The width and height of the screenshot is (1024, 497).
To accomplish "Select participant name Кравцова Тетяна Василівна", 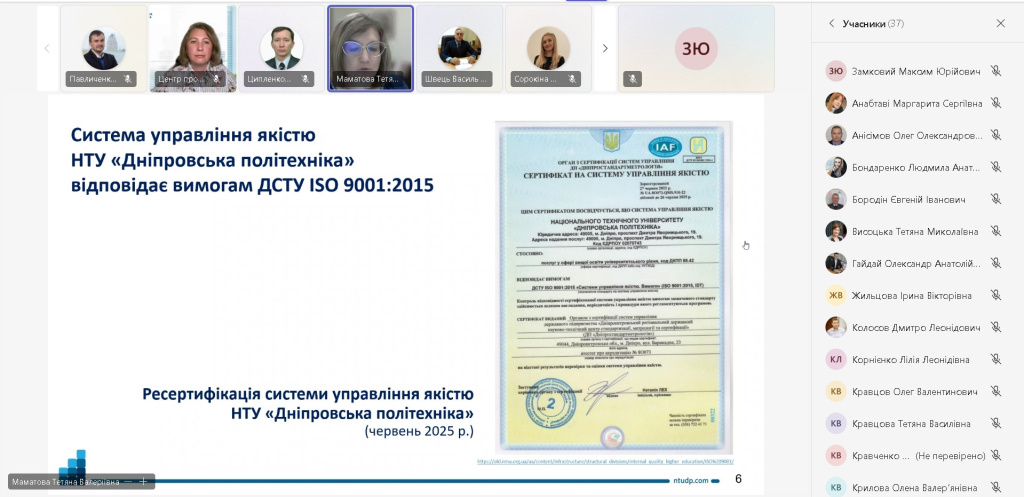I will point(910,423).
